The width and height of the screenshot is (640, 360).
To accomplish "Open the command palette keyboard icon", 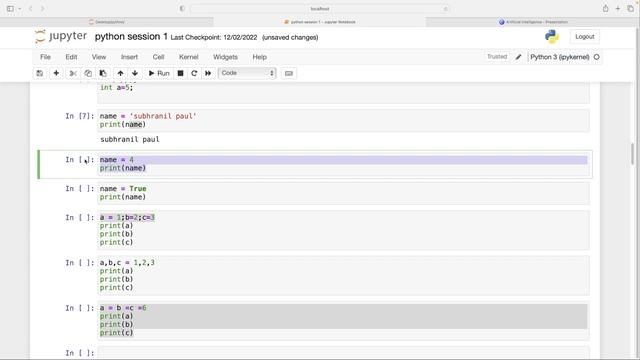I will [289, 73].
